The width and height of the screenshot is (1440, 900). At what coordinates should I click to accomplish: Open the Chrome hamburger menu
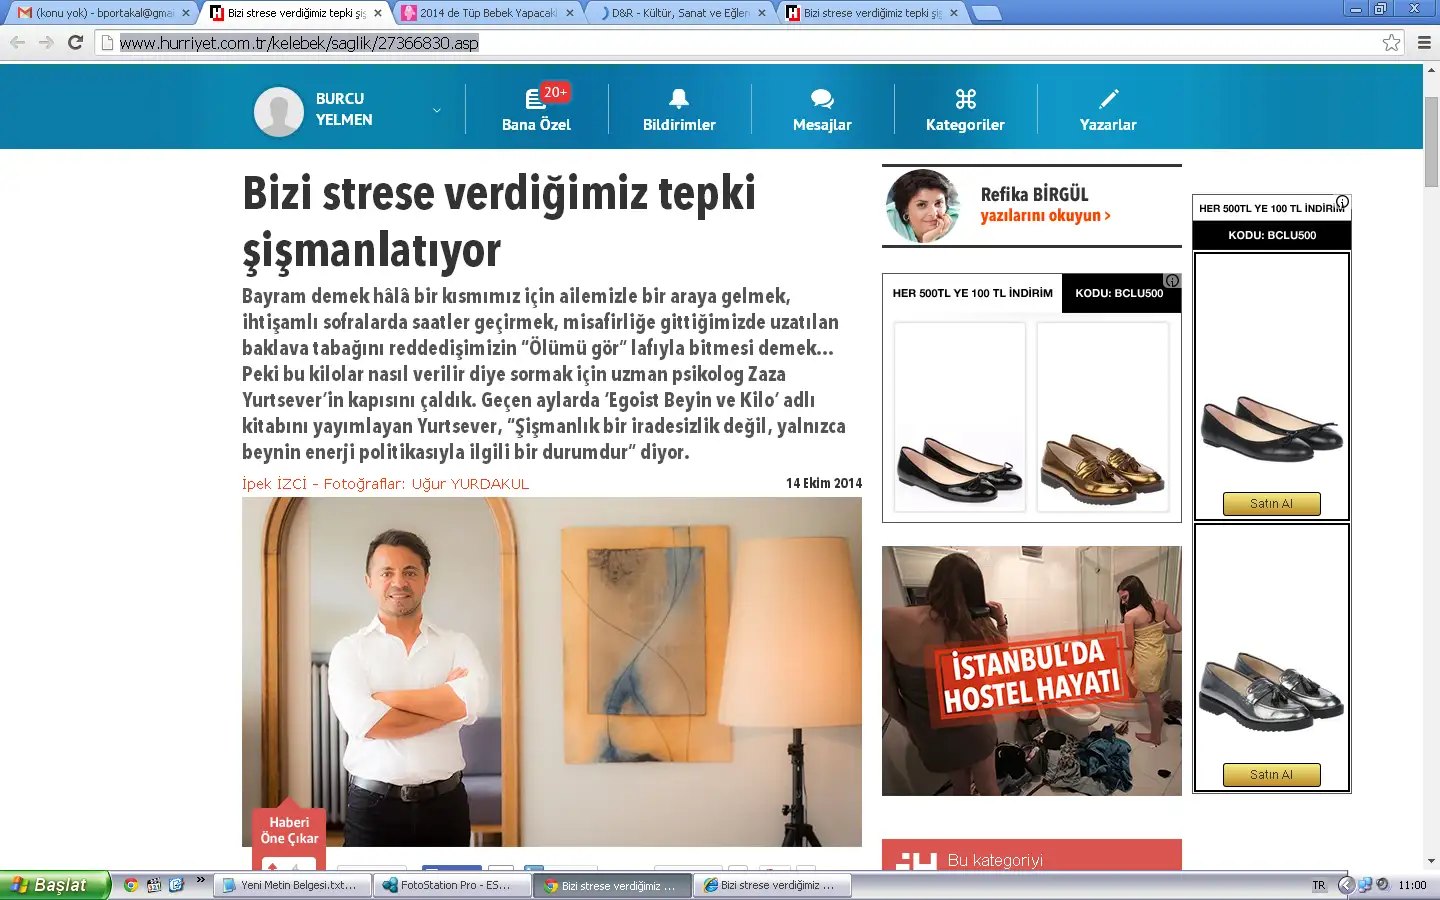click(x=1424, y=42)
